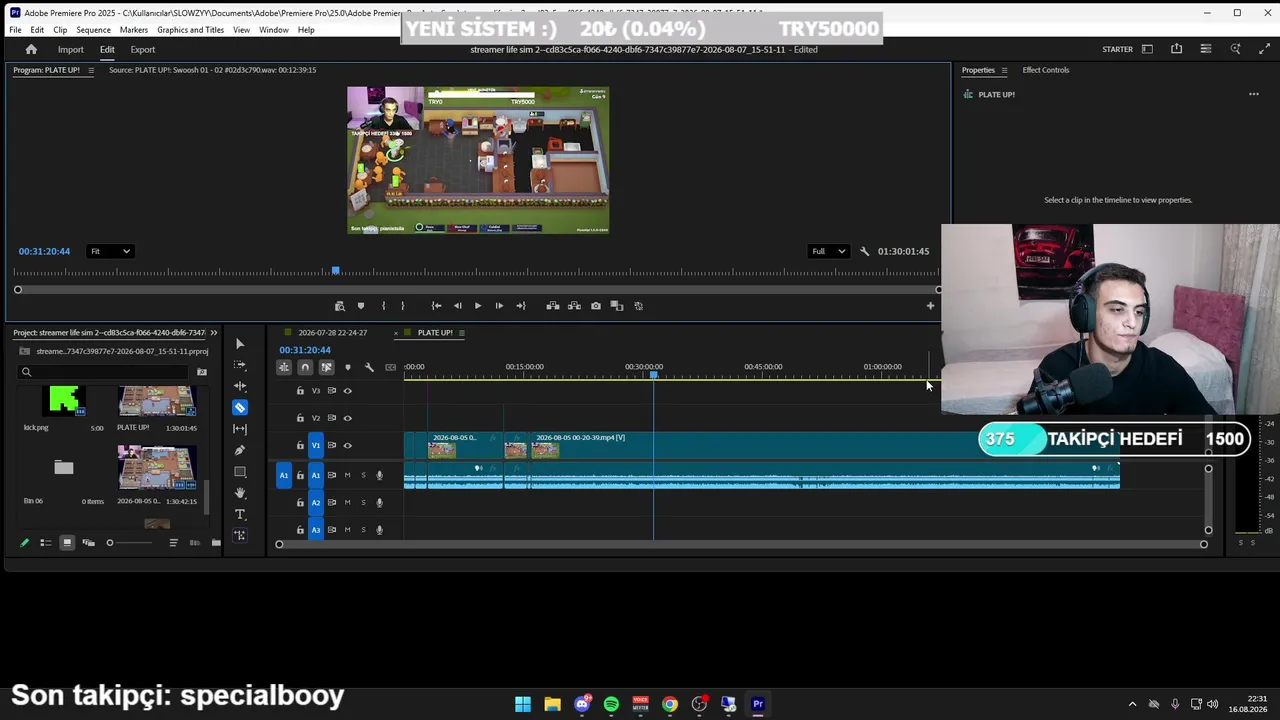Expand Project panel overflow chevrons
The width and height of the screenshot is (1280, 720).
point(213,333)
